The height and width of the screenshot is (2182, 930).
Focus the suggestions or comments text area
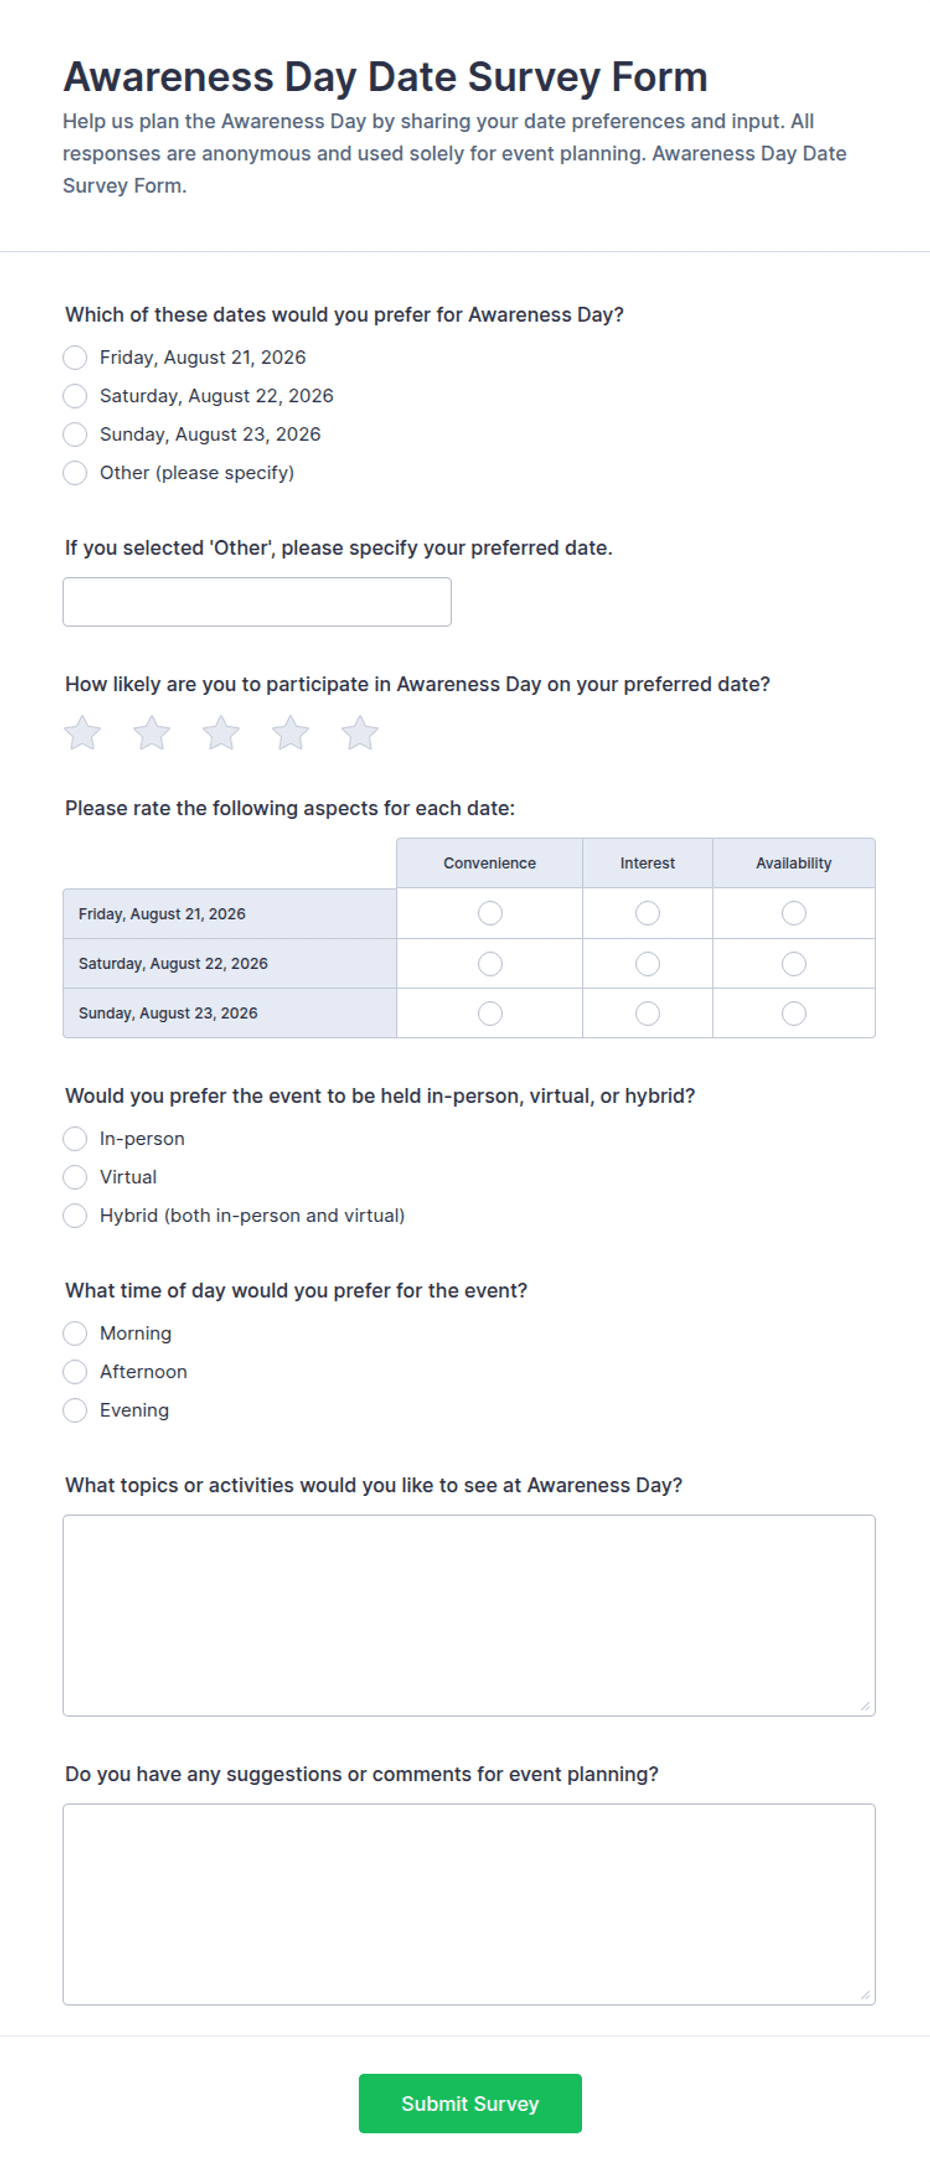pyautogui.click(x=469, y=1905)
